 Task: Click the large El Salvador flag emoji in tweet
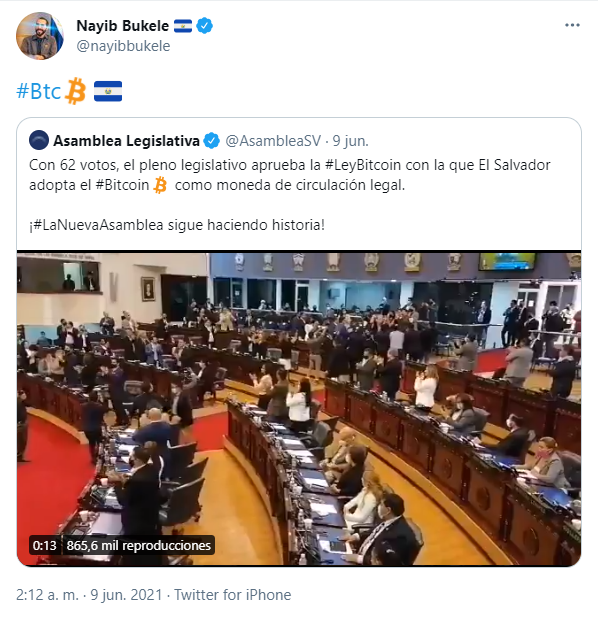pos(108,91)
